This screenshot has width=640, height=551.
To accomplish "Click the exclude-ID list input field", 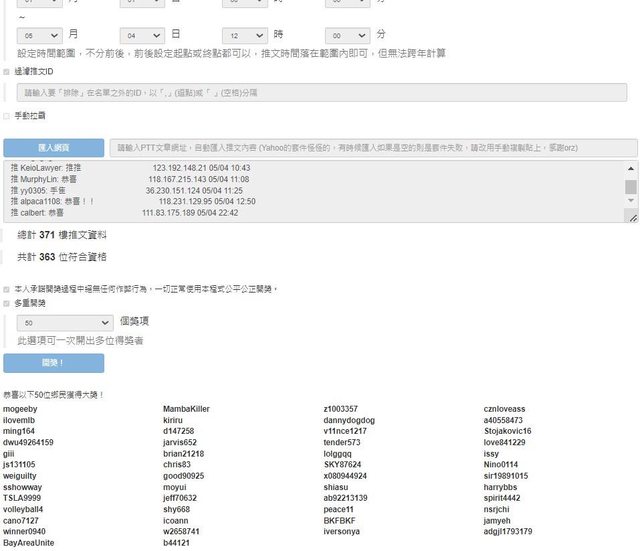I will [321, 92].
